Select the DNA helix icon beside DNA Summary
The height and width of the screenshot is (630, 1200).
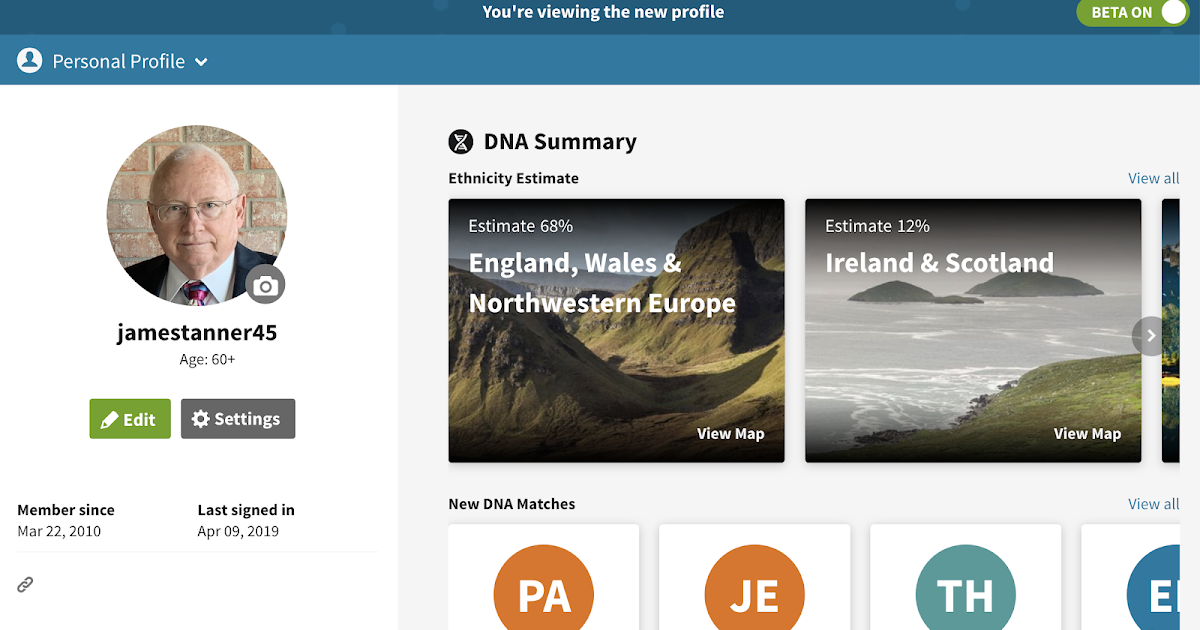pos(461,141)
